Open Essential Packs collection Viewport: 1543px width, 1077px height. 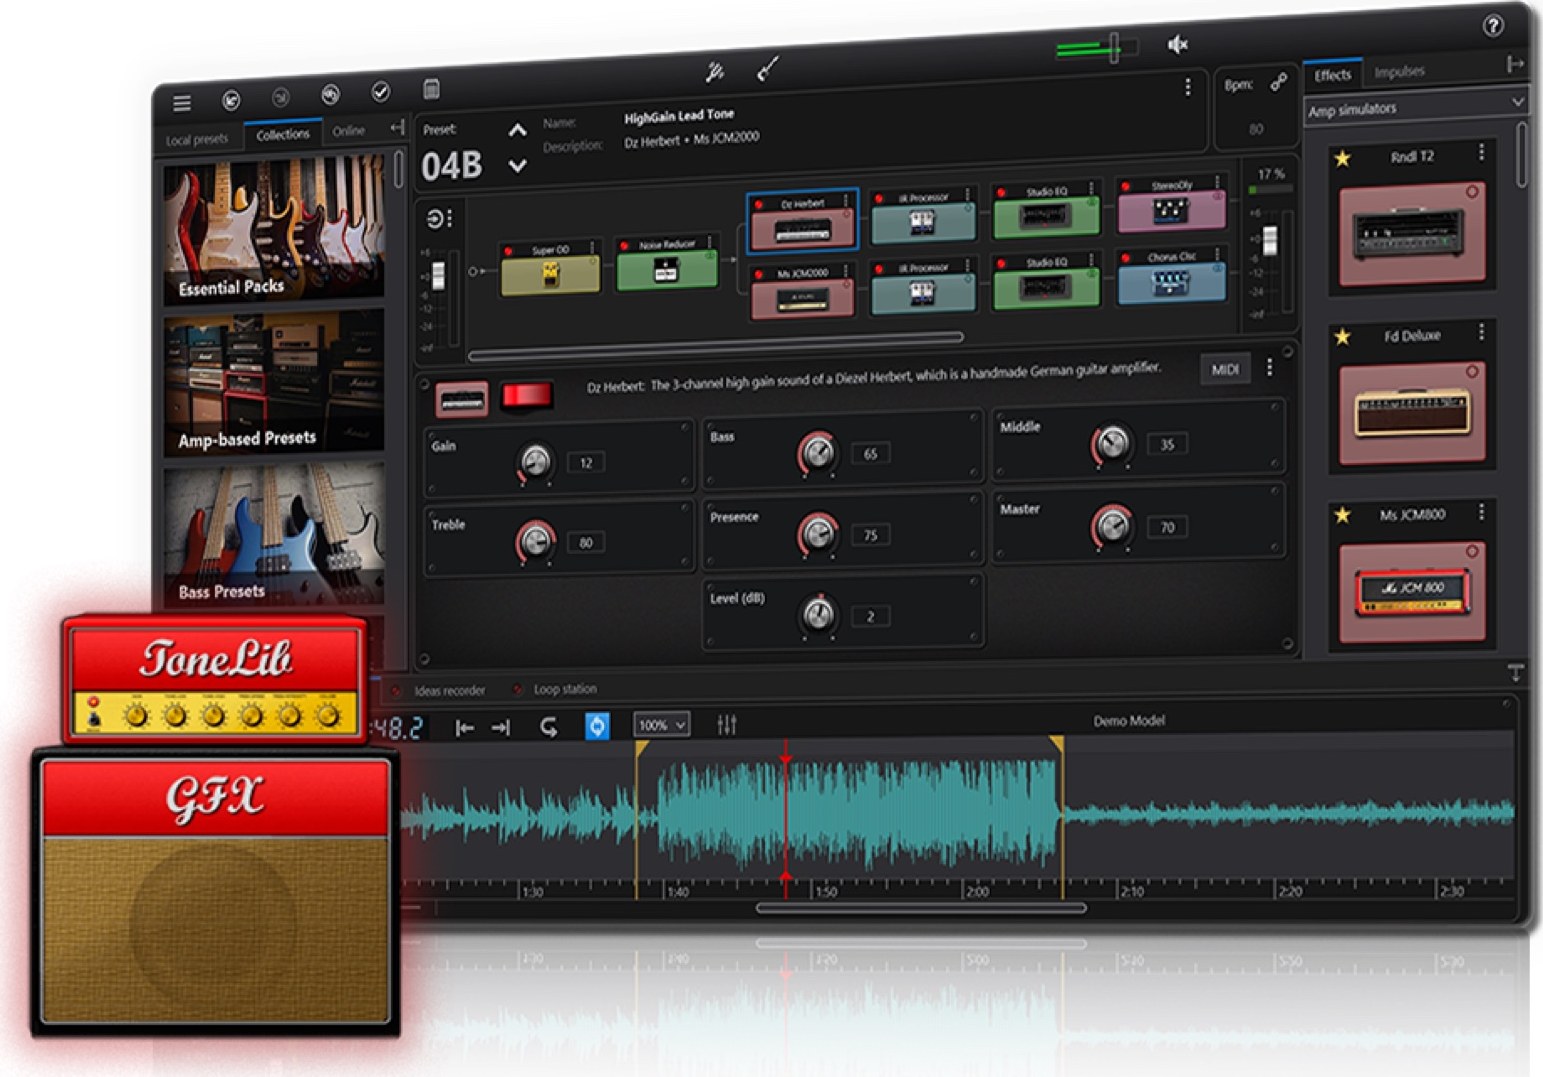pyautogui.click(x=274, y=231)
